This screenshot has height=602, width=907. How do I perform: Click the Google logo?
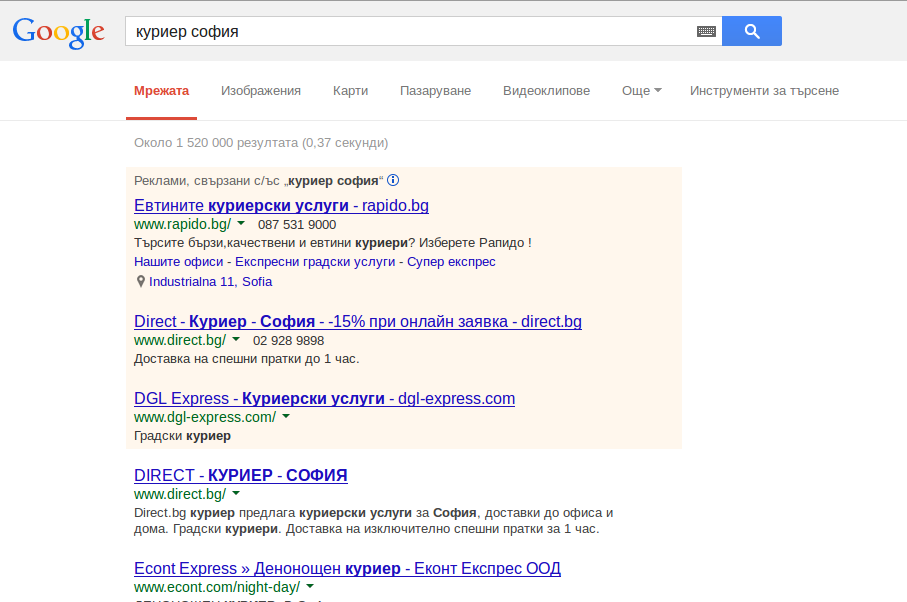click(x=58, y=32)
